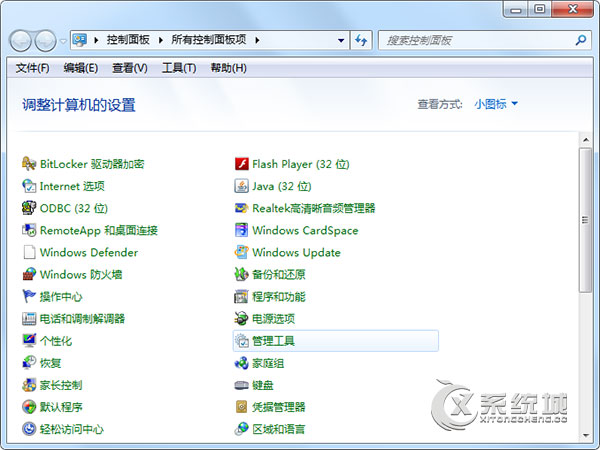Click the 凭据管理器 vault icon

coord(241,407)
